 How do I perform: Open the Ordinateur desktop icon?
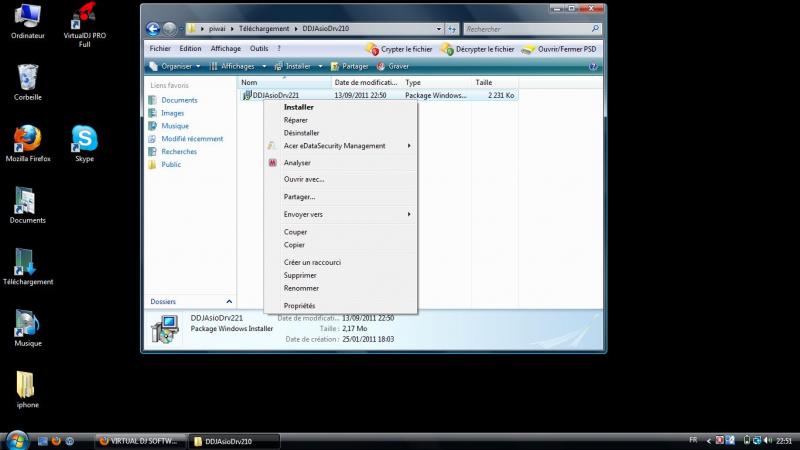pos(28,21)
